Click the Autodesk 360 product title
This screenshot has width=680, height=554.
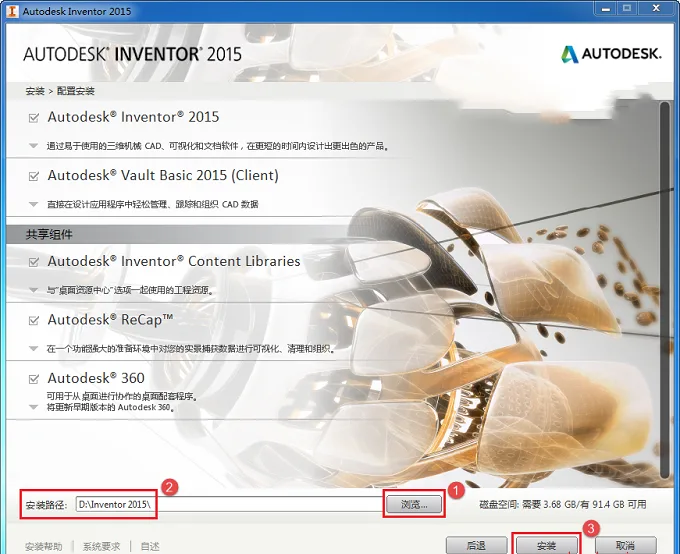coord(96,378)
